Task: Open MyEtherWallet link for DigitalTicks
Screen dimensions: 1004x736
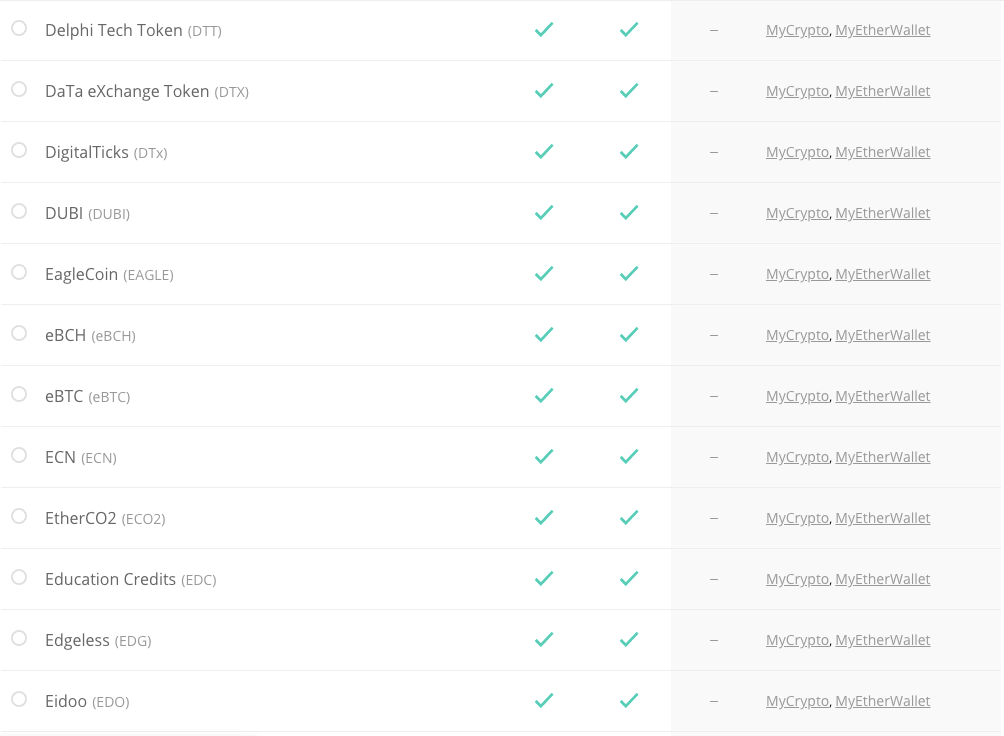Action: (x=882, y=152)
